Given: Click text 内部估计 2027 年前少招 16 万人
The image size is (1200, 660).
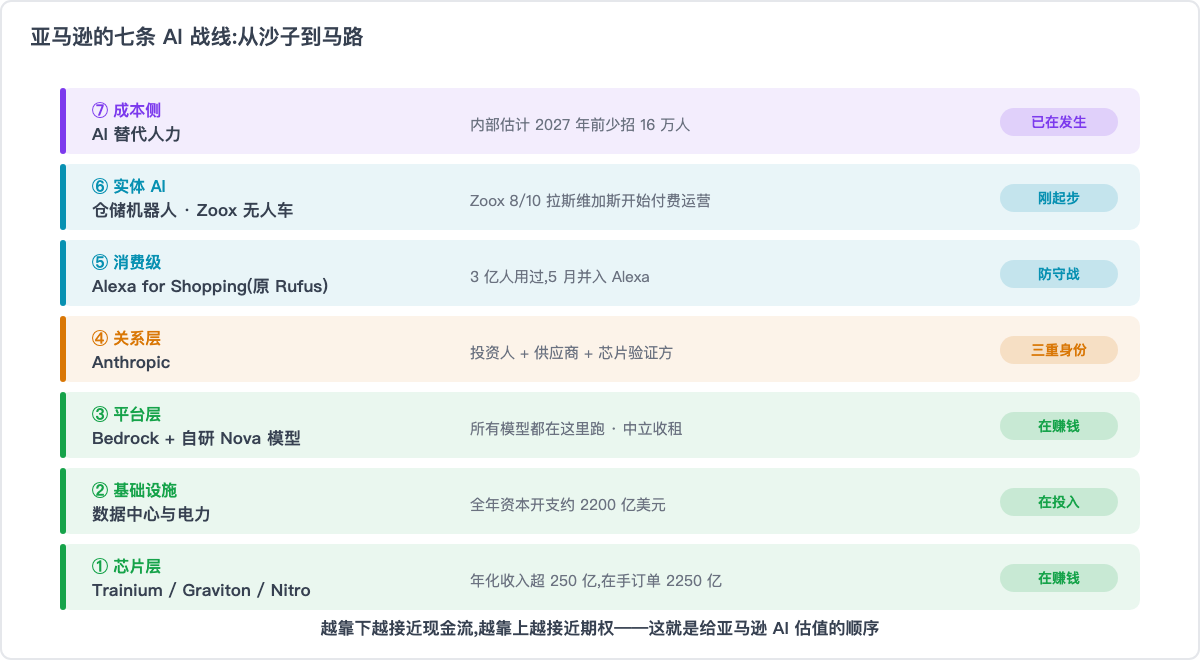Looking at the screenshot, I should pos(580,125).
